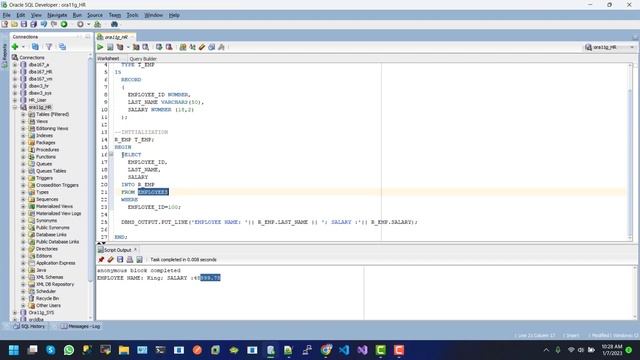The image size is (640, 360).
Task: Click the Open folder icon in main toolbar
Action: click(15, 24)
